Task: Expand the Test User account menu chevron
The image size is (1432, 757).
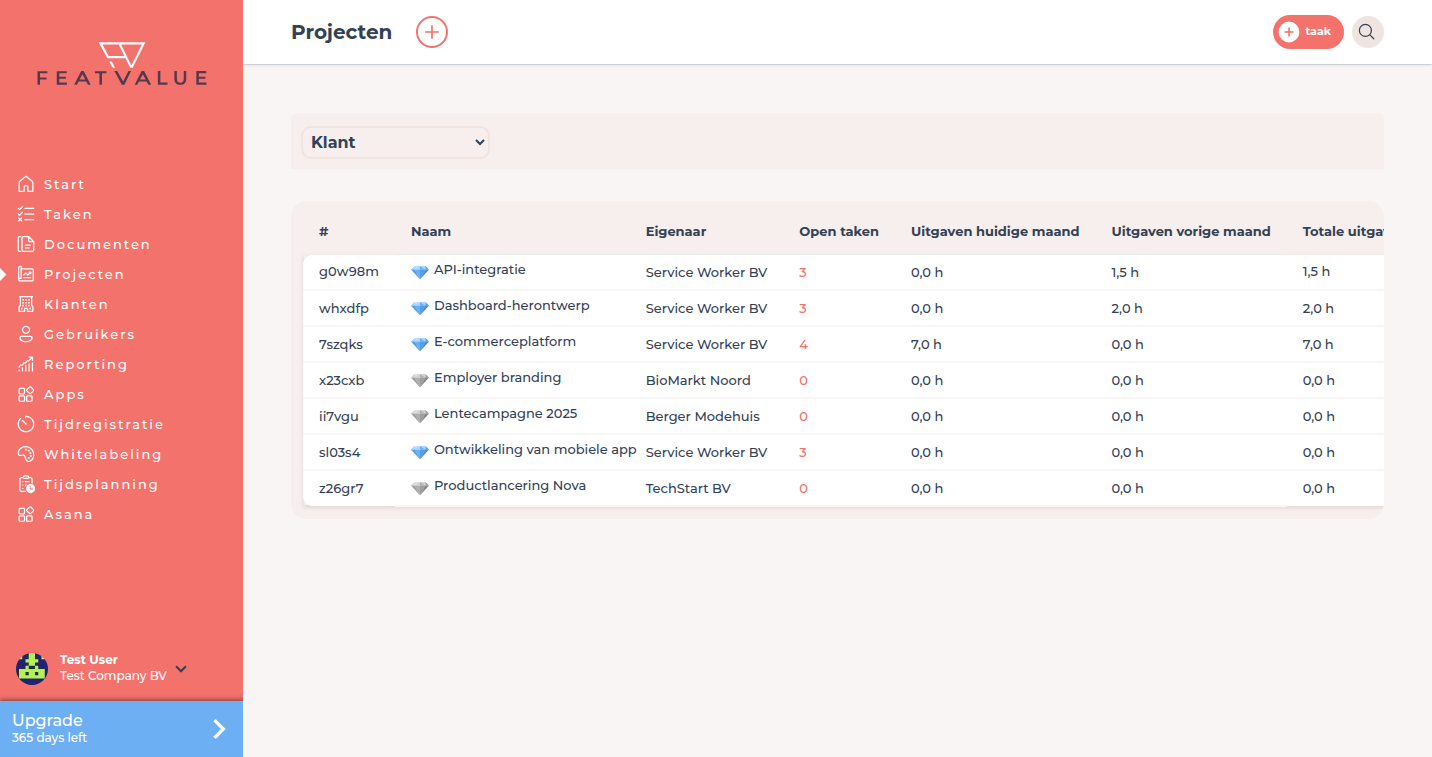Action: [181, 669]
